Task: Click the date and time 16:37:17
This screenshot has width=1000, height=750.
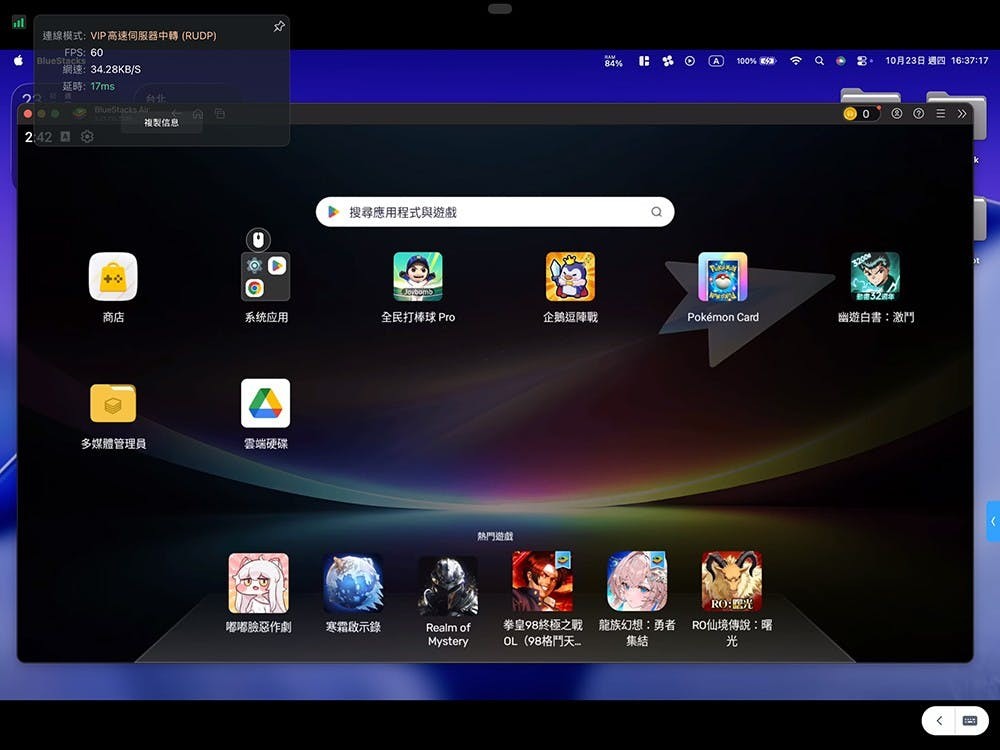Action: pos(937,61)
